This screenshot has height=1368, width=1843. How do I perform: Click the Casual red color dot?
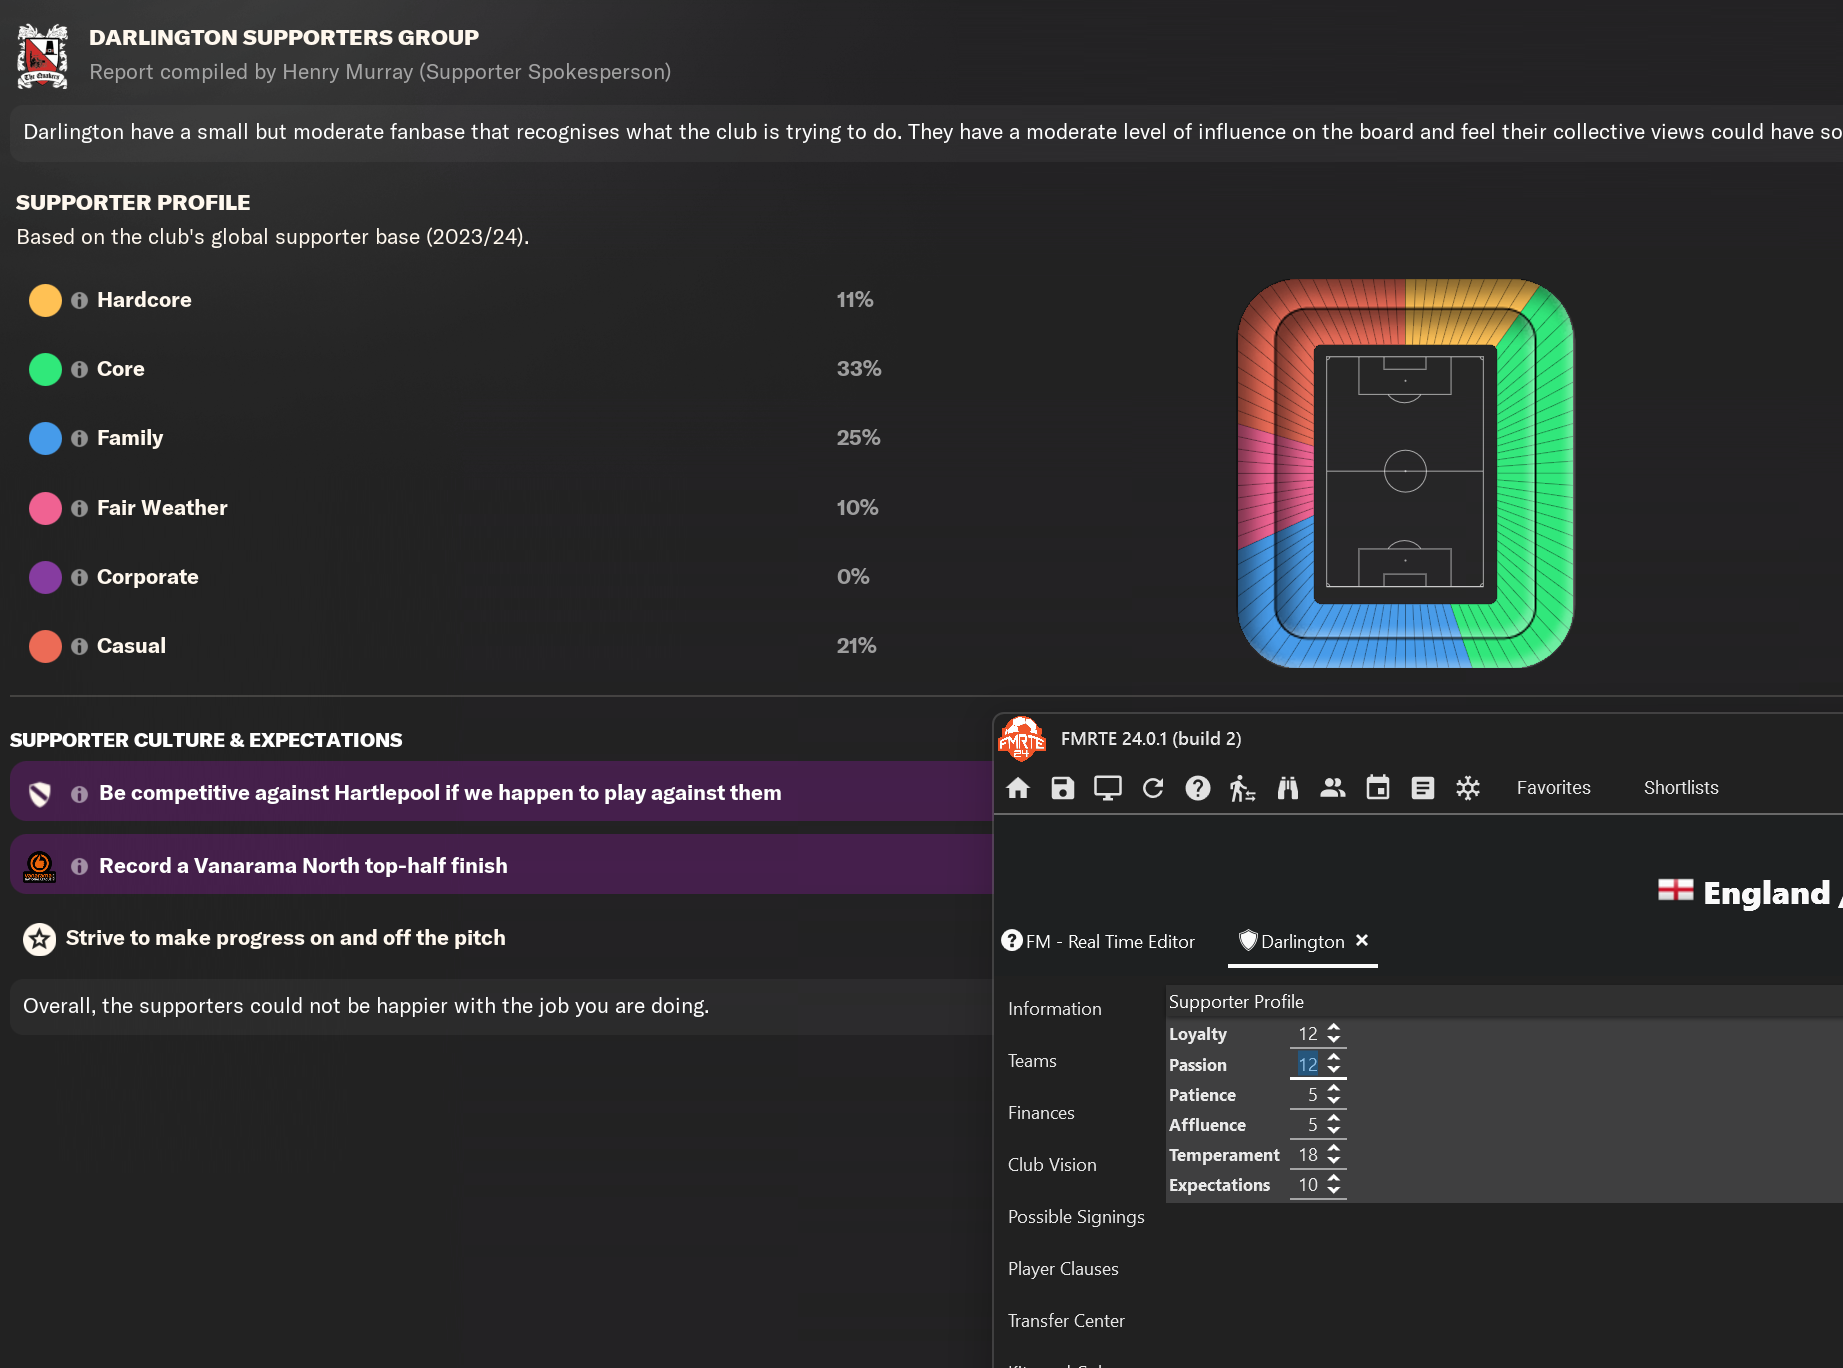45,647
